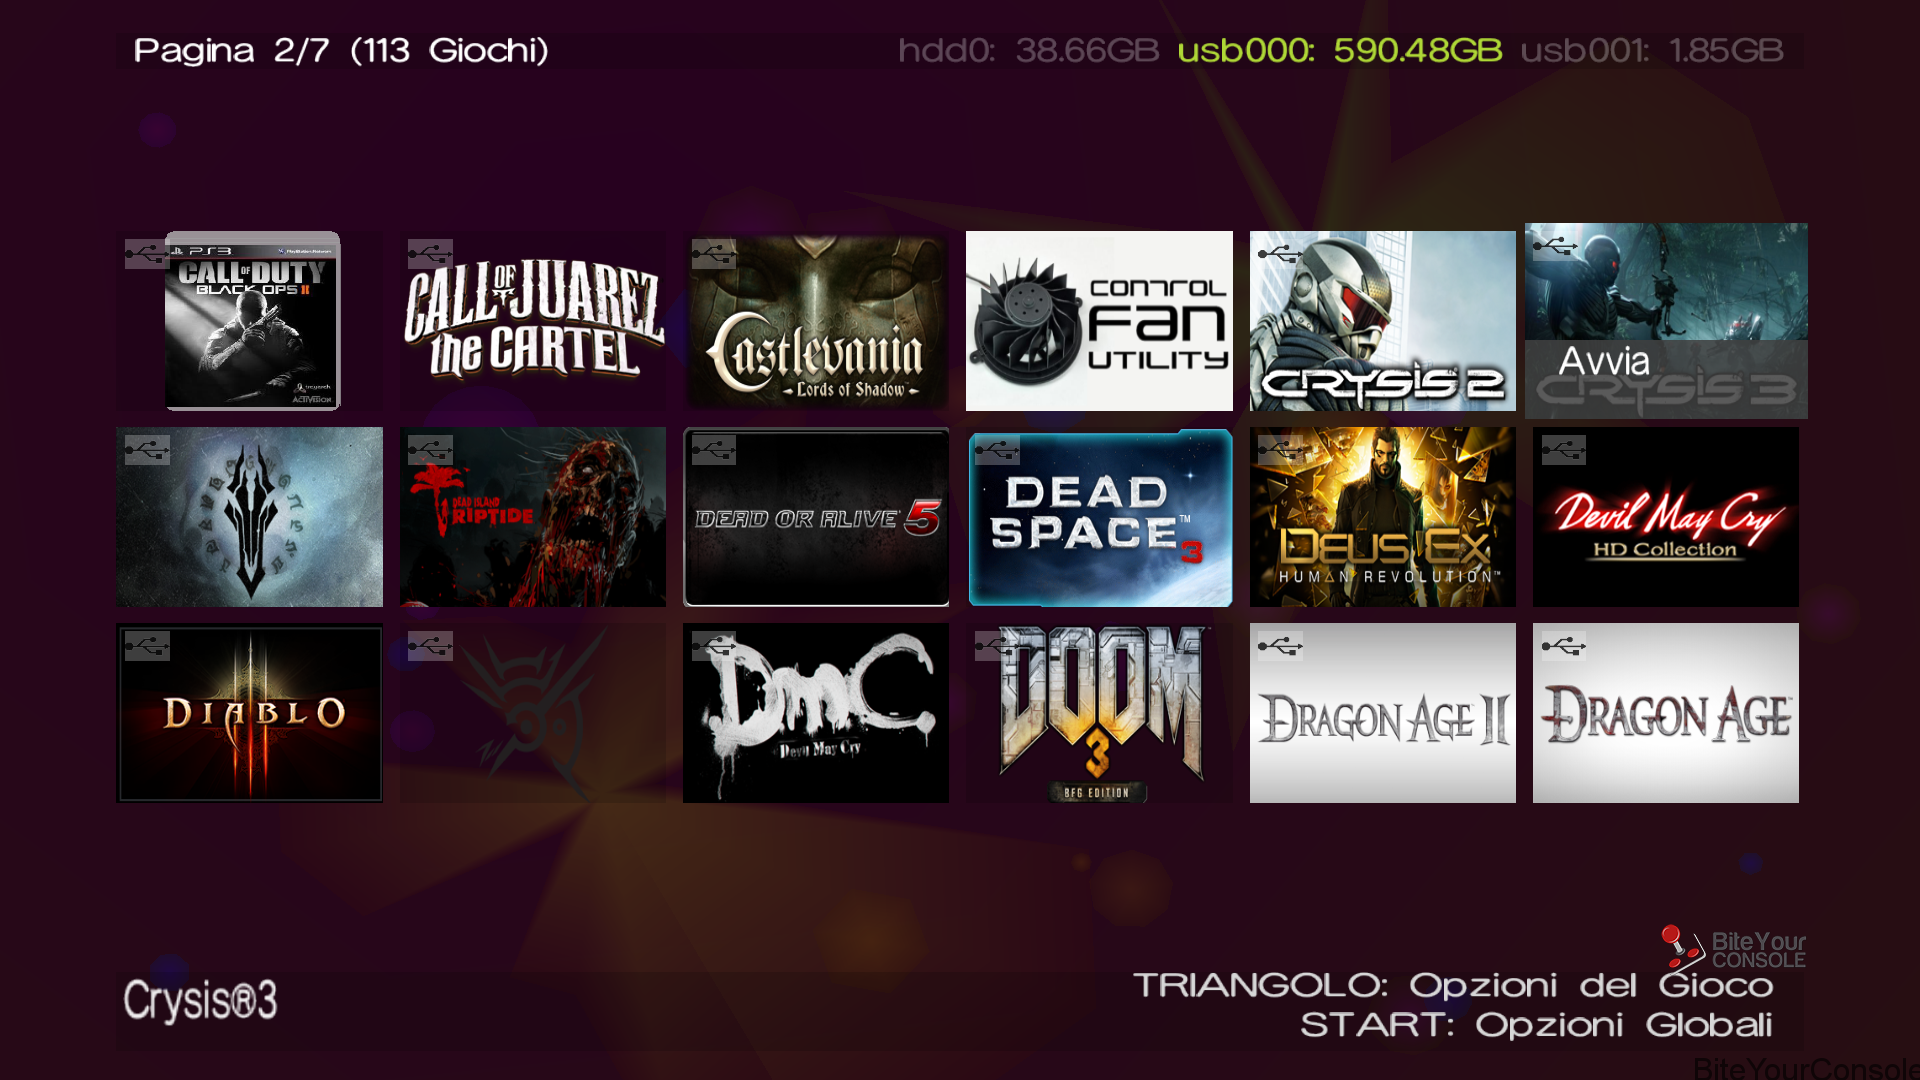Choose the Dead Space 3 tile
Screen dimensions: 1920x1080
click(1099, 517)
